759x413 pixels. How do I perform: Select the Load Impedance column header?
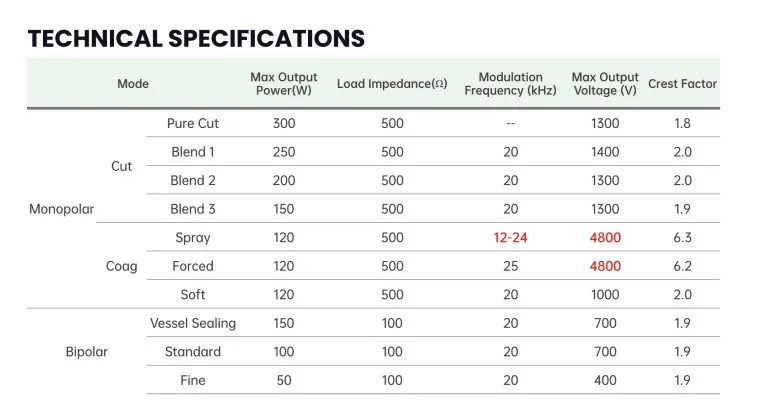pyautogui.click(x=392, y=84)
